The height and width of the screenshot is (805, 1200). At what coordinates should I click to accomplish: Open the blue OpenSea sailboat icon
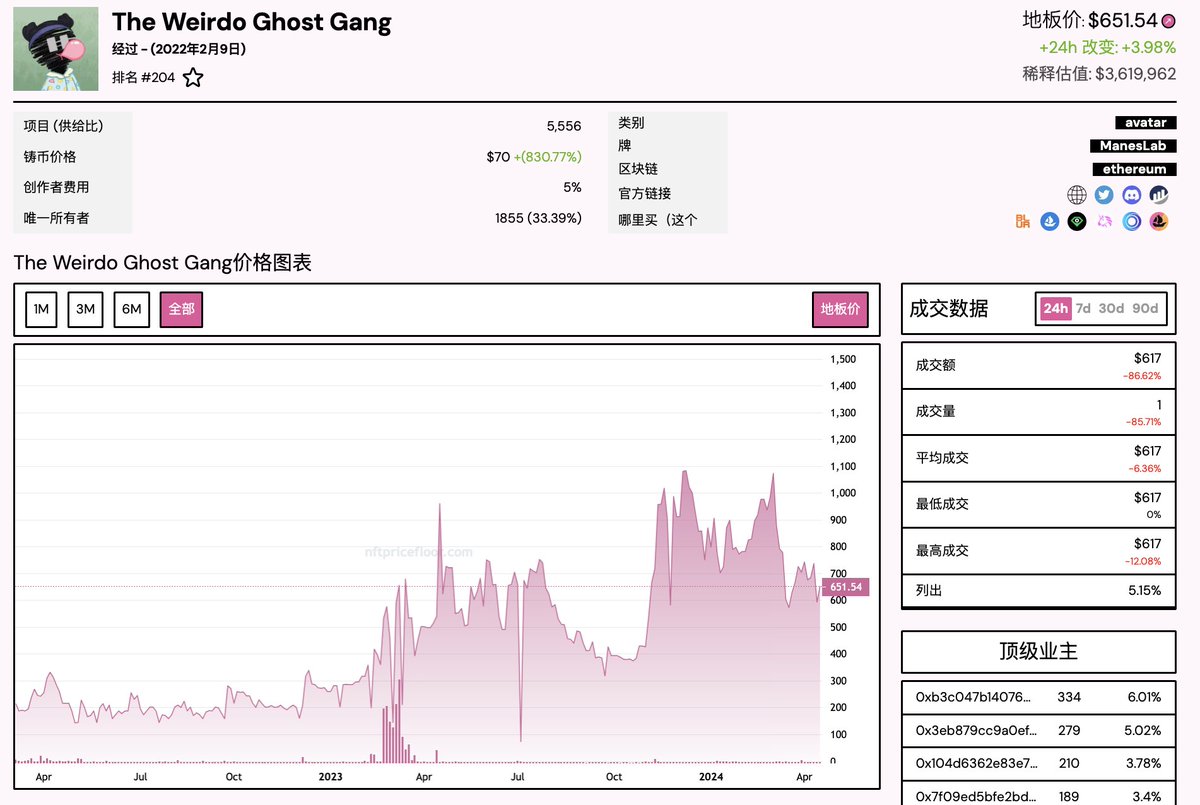click(x=1050, y=221)
